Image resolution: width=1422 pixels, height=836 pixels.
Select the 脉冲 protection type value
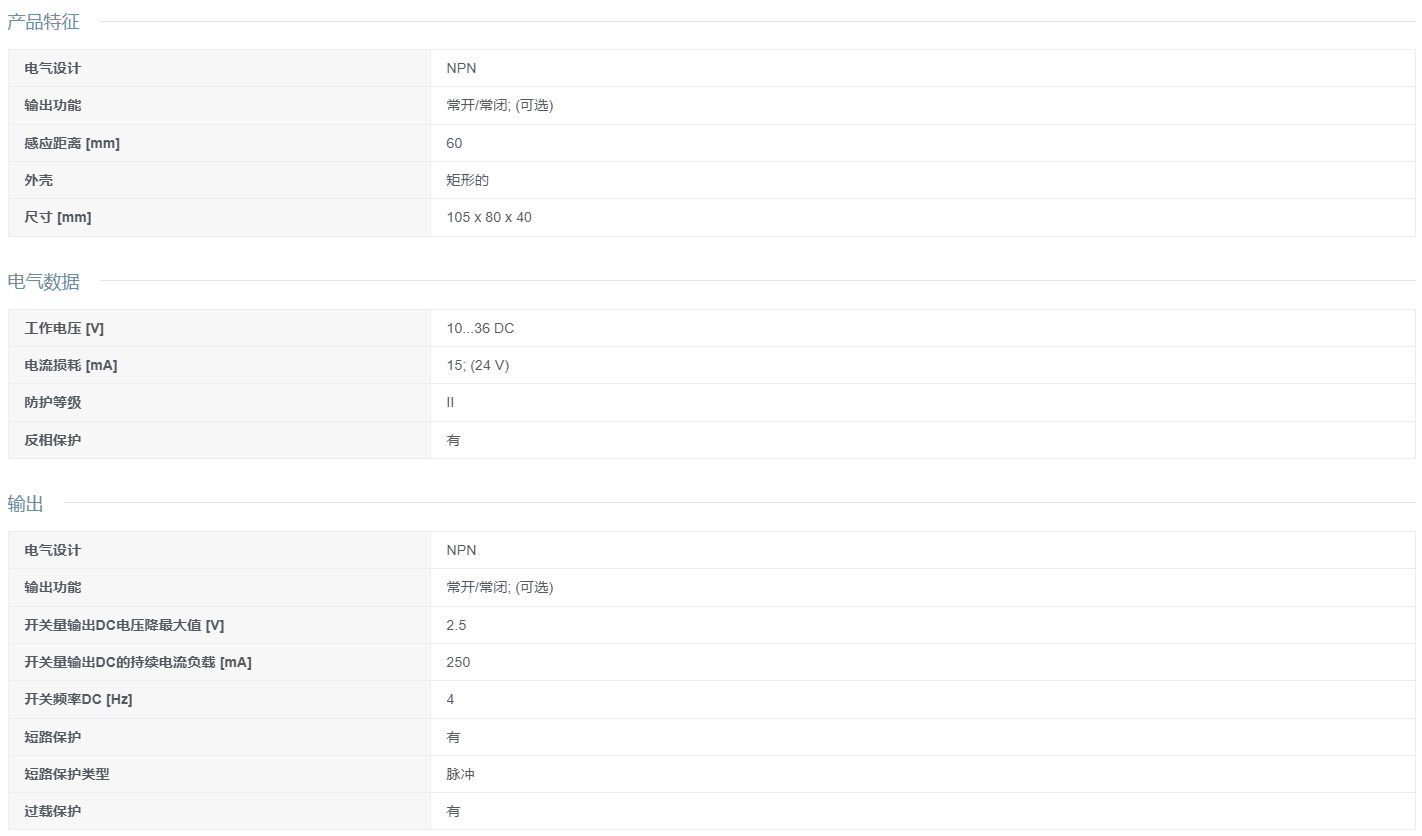coord(461,774)
